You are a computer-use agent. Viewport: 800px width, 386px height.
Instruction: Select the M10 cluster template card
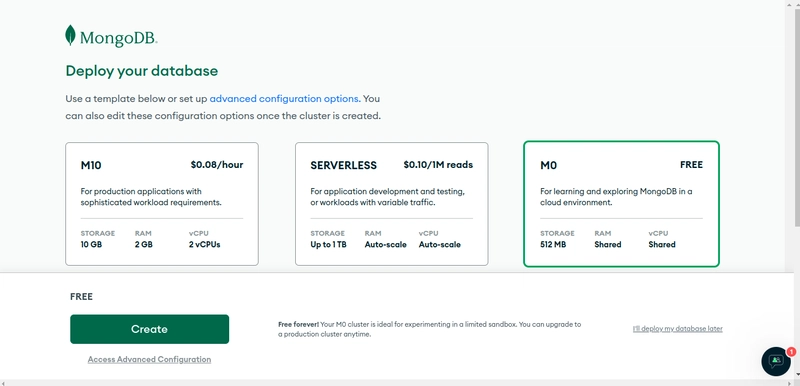(x=162, y=204)
